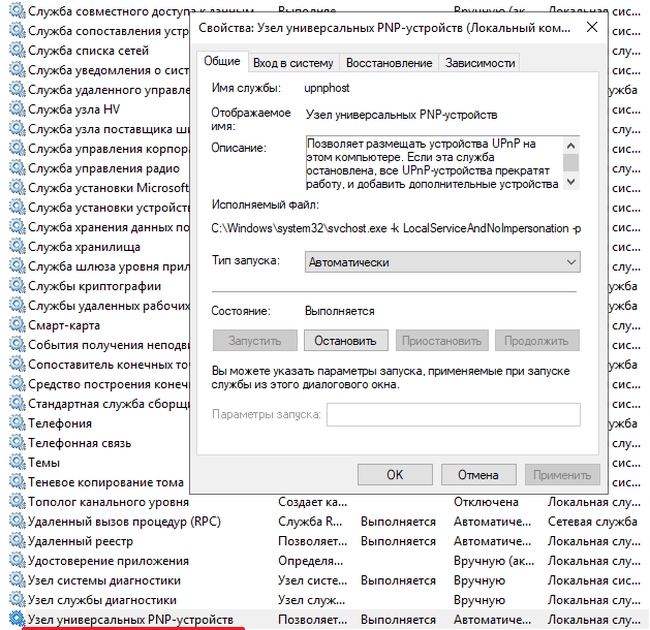Viewport: 650px width, 630px height.
Task: Open the Восстановление tab
Action: [390, 62]
